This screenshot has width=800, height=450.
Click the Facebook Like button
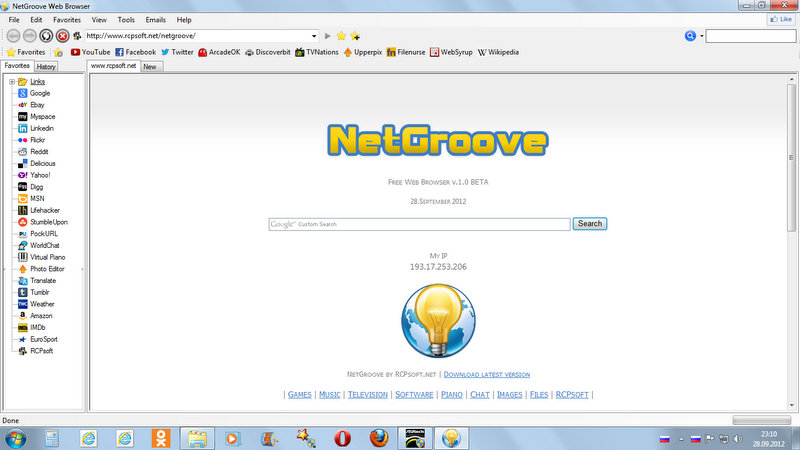click(x=781, y=19)
